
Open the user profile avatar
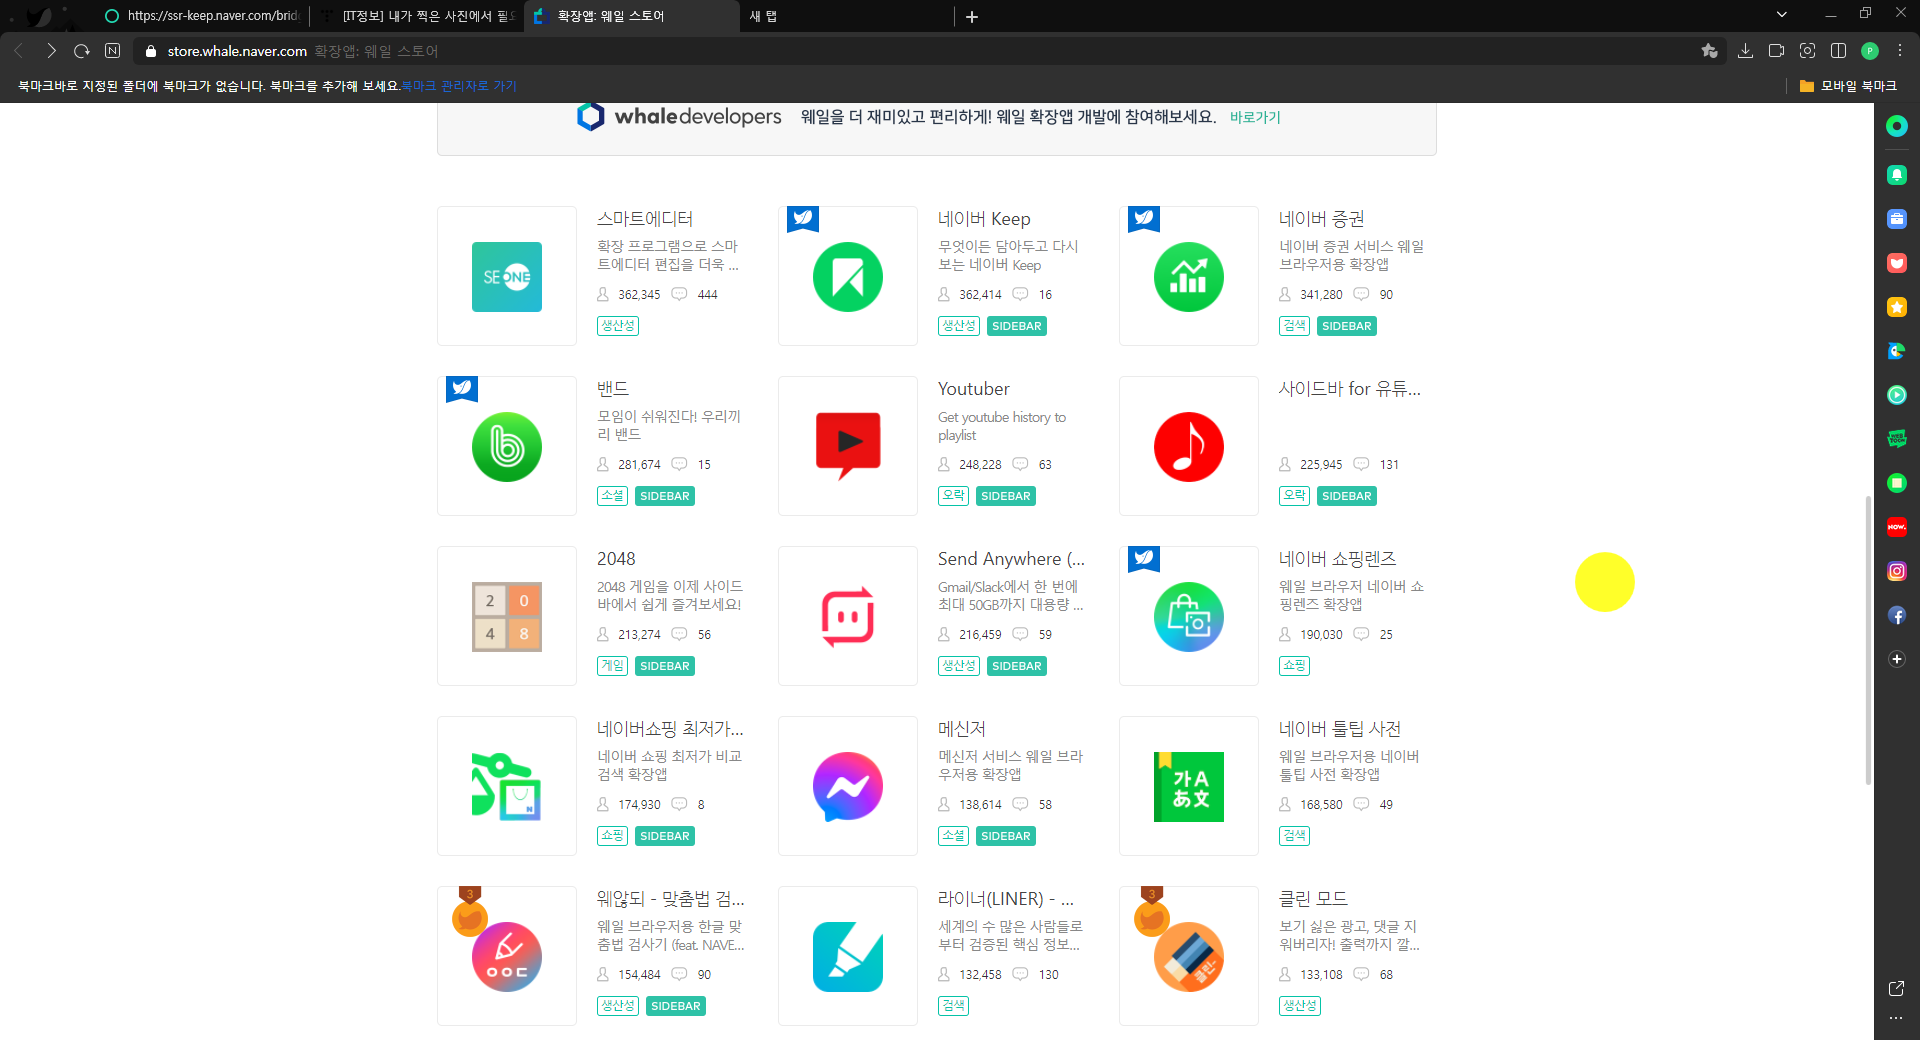[x=1870, y=51]
